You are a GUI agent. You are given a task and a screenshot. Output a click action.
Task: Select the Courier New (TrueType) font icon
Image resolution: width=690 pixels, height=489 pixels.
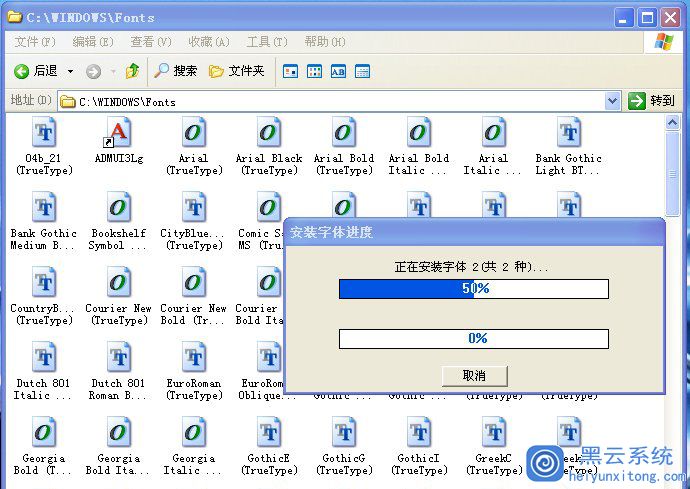(119, 282)
